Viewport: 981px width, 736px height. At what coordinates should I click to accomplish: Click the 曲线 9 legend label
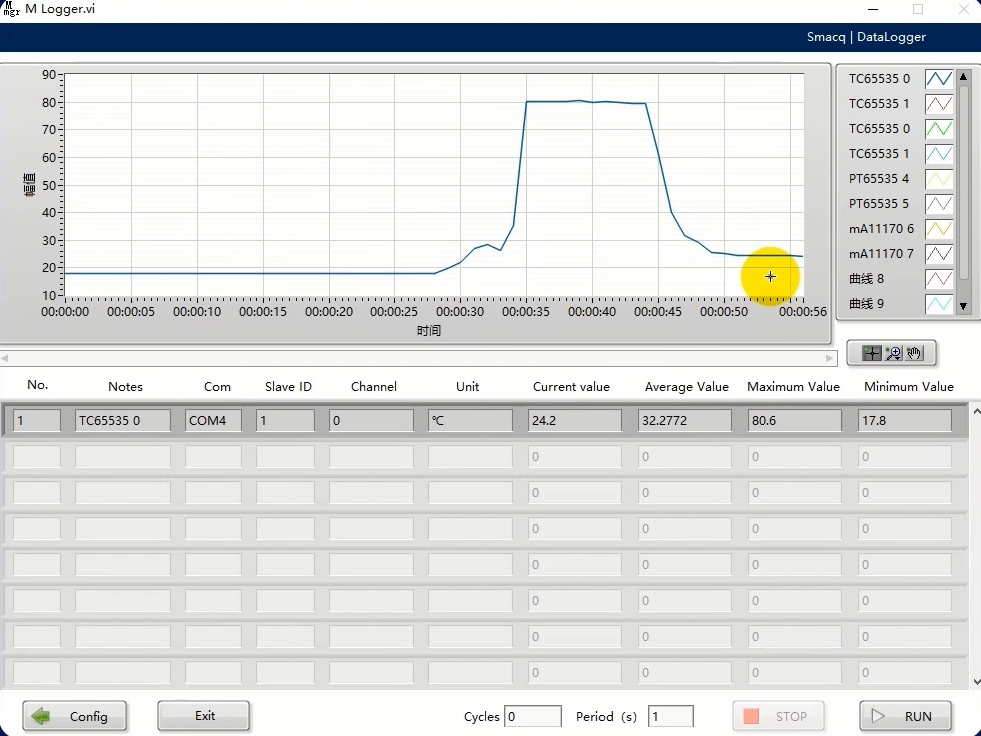tap(866, 304)
